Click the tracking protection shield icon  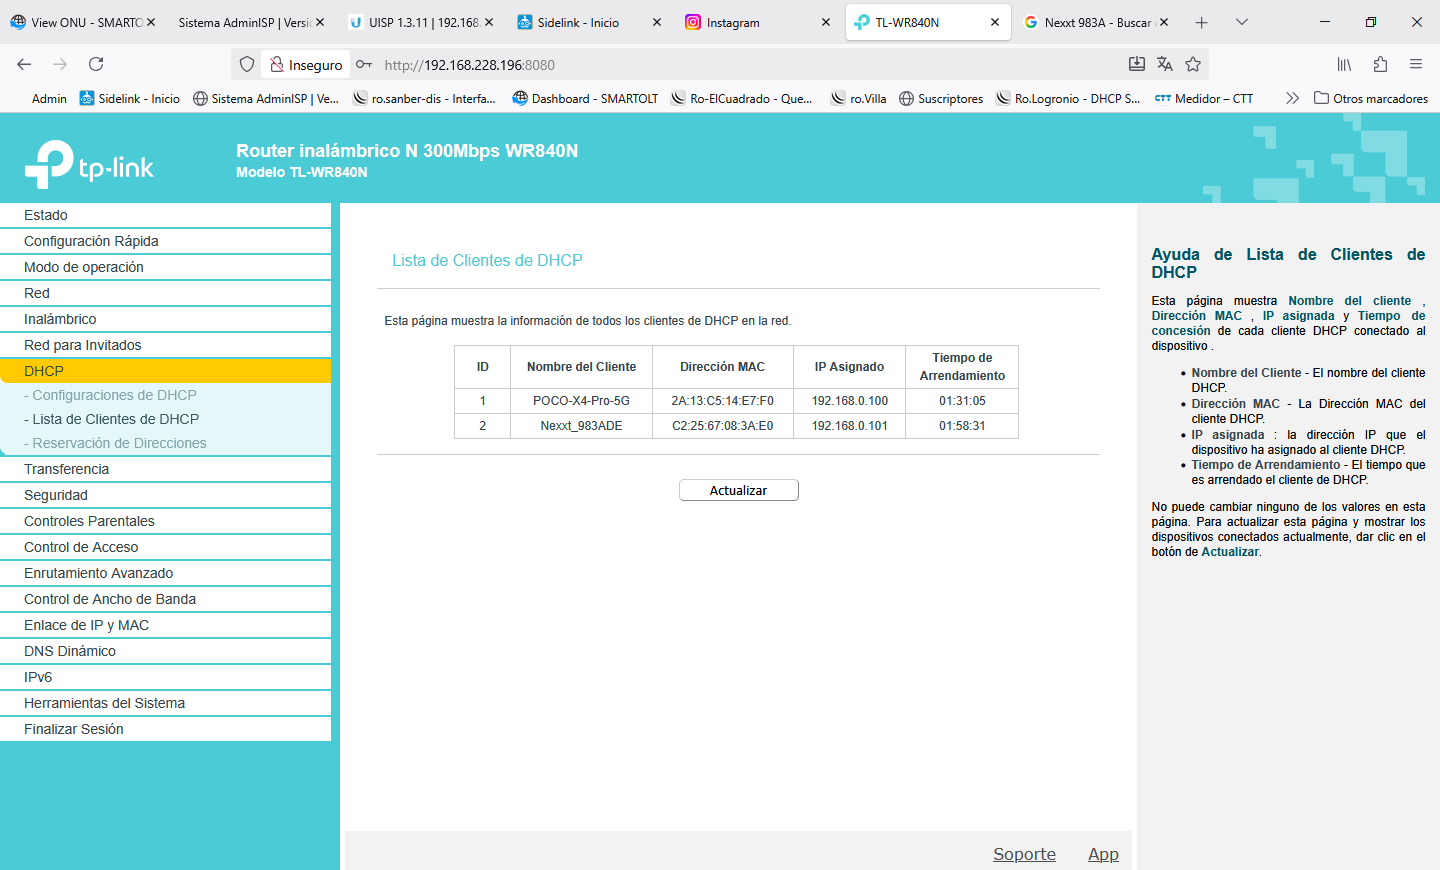tap(247, 64)
